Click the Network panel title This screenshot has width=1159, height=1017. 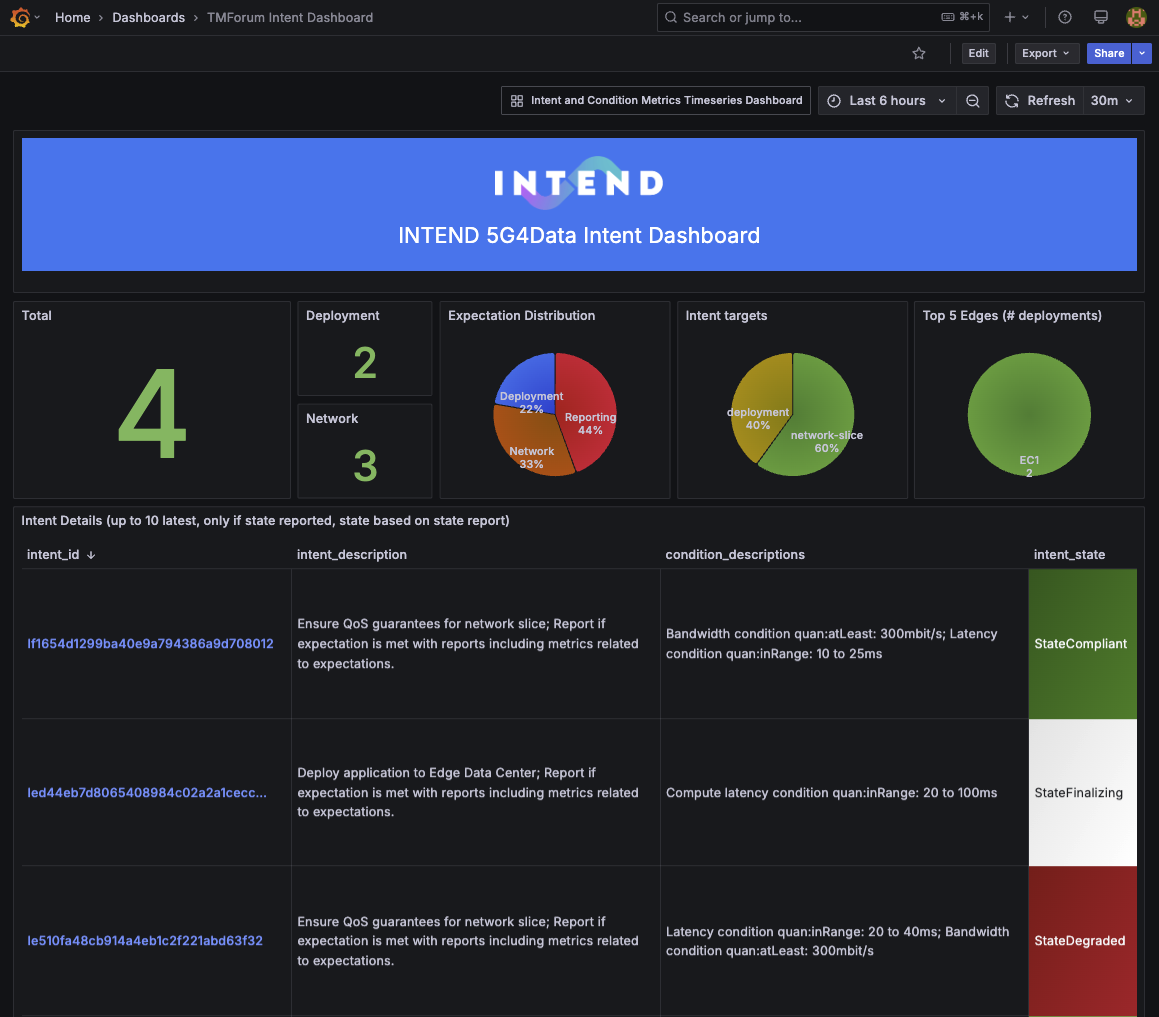[332, 418]
